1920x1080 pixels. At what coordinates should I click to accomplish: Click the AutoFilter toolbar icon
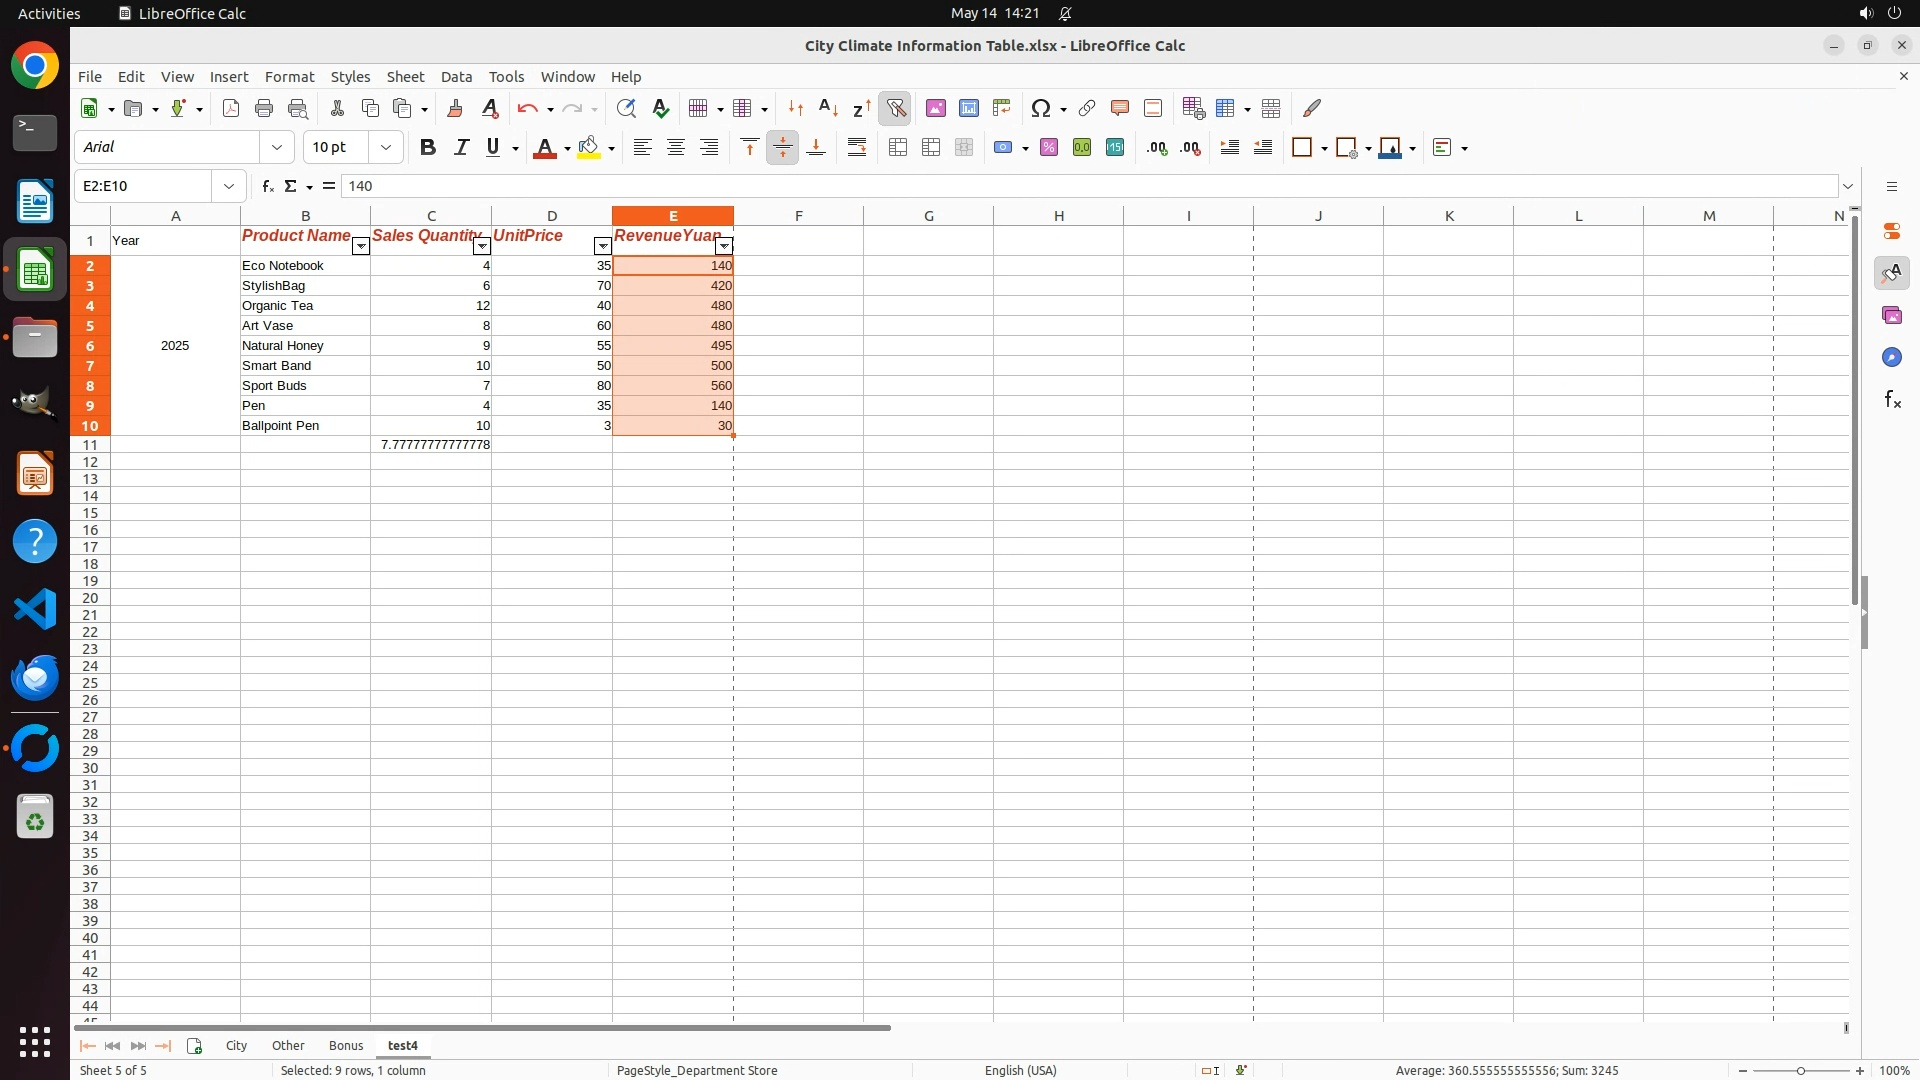coord(895,109)
